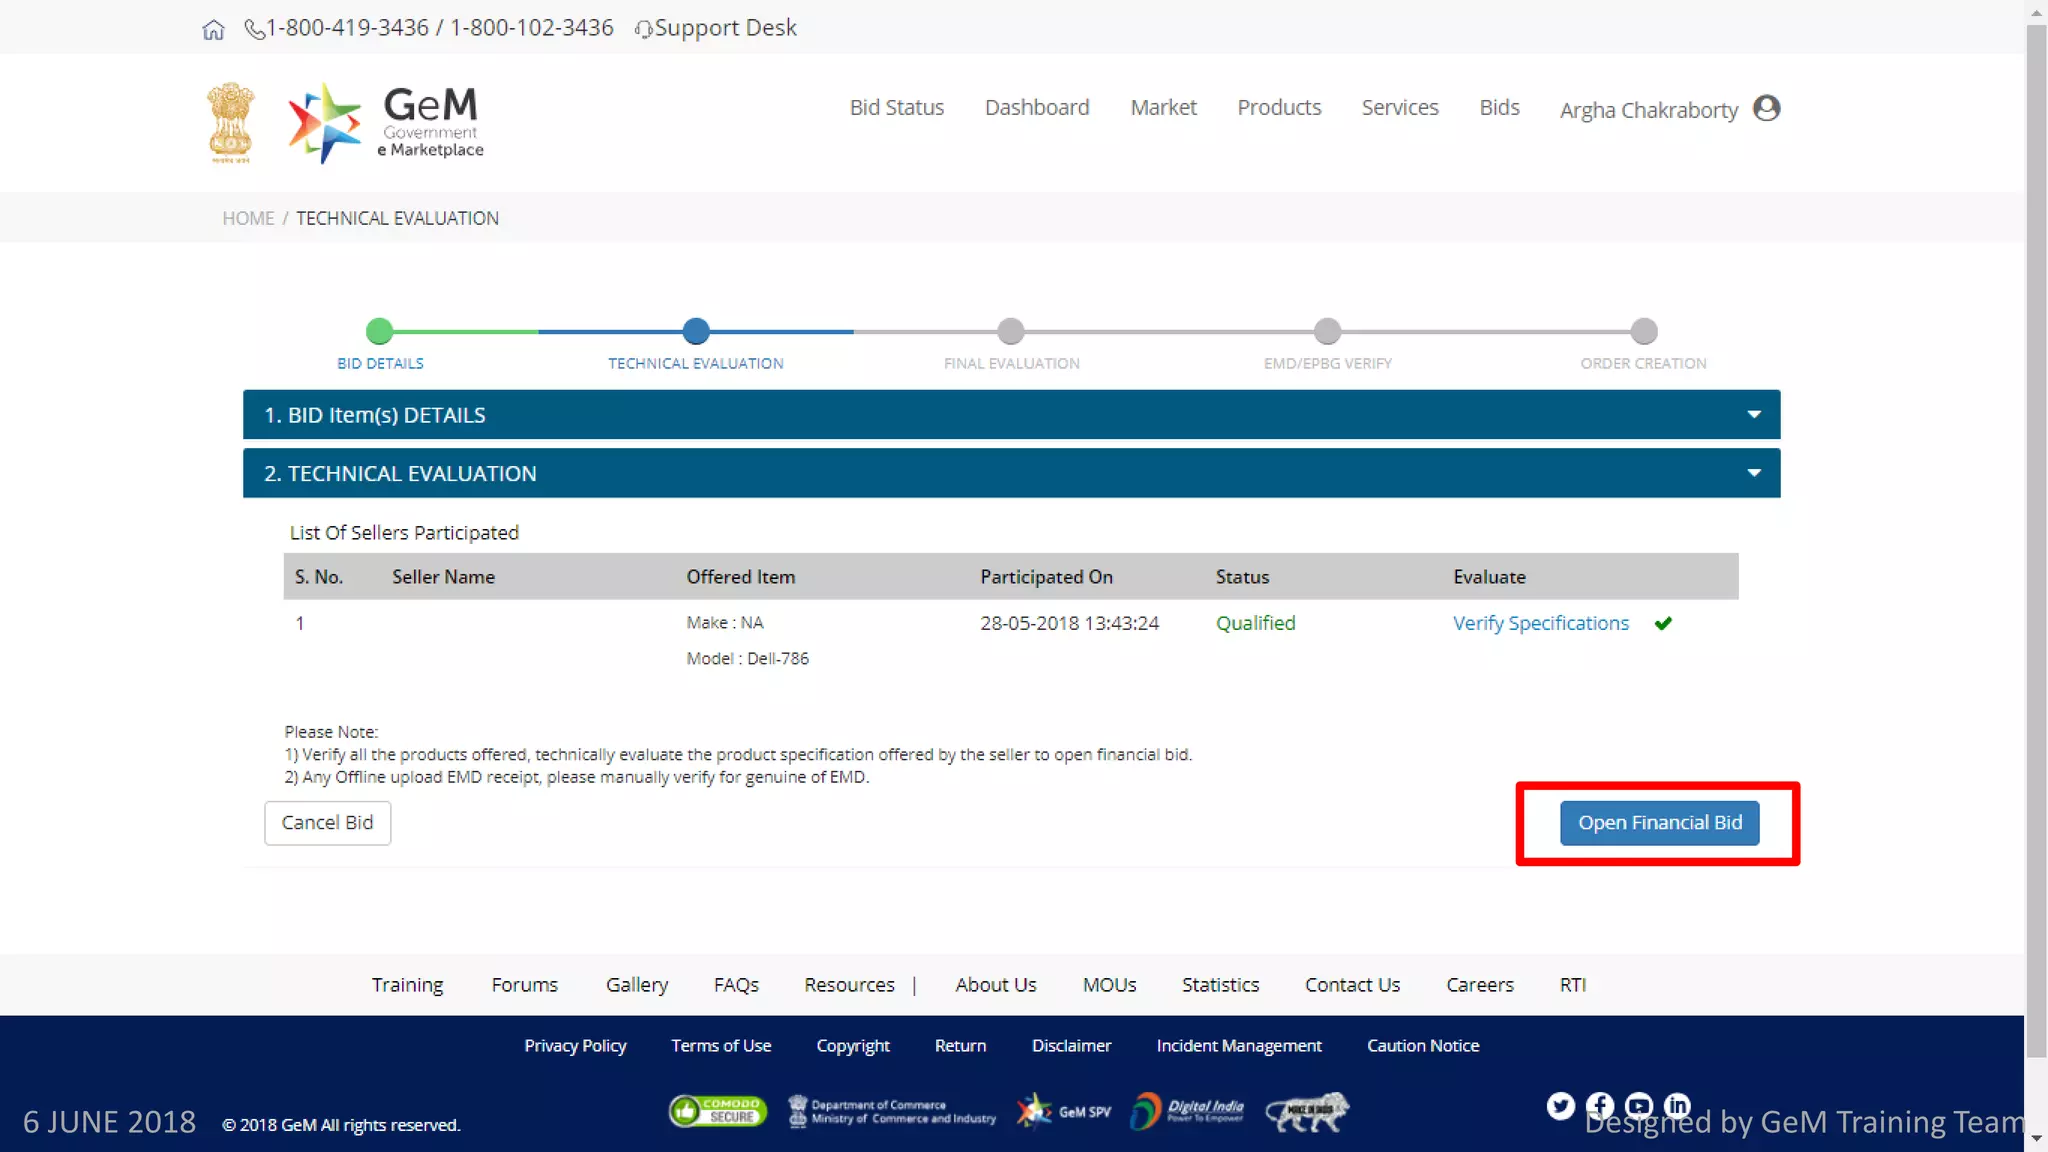Image resolution: width=2048 pixels, height=1152 pixels.
Task: Open the Verify Specifications link
Action: click(1540, 623)
